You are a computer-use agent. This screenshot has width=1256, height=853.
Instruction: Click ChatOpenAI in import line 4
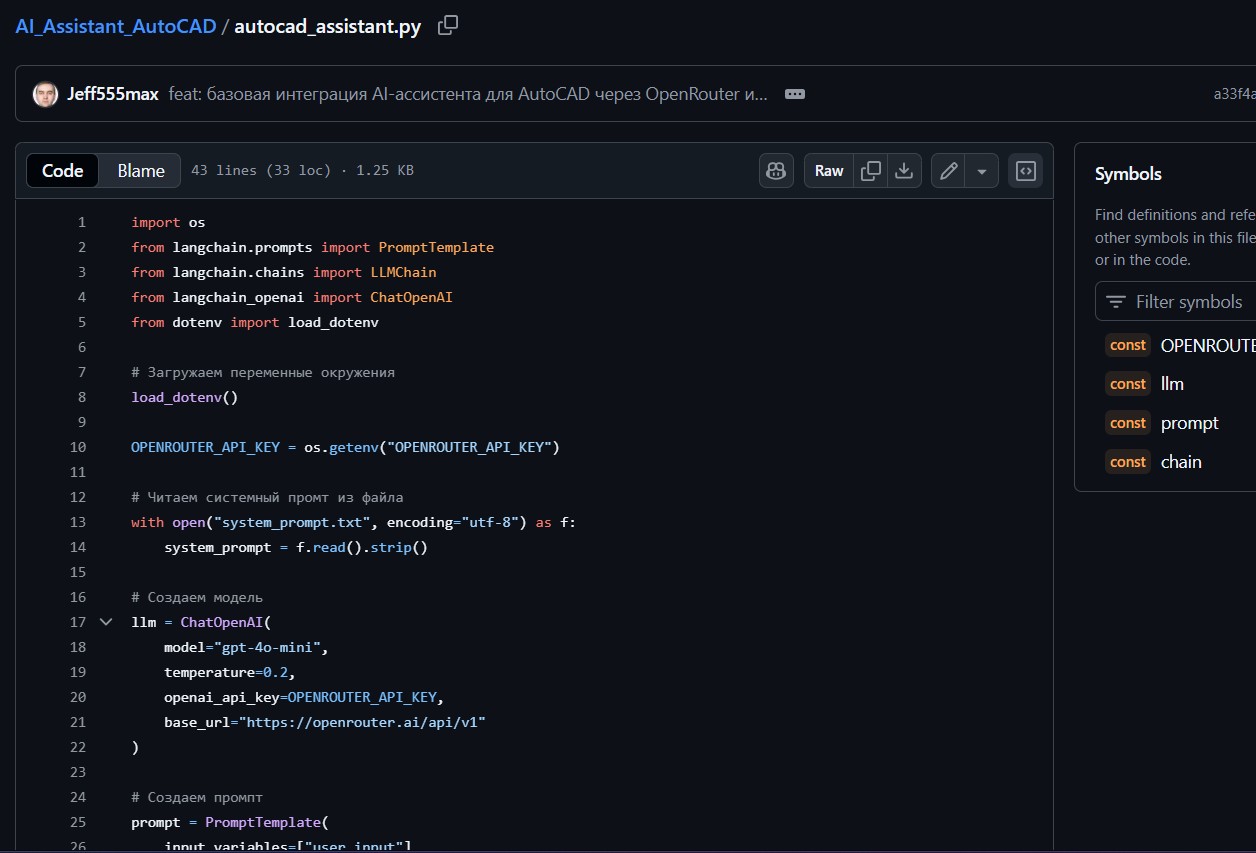[x=411, y=297]
